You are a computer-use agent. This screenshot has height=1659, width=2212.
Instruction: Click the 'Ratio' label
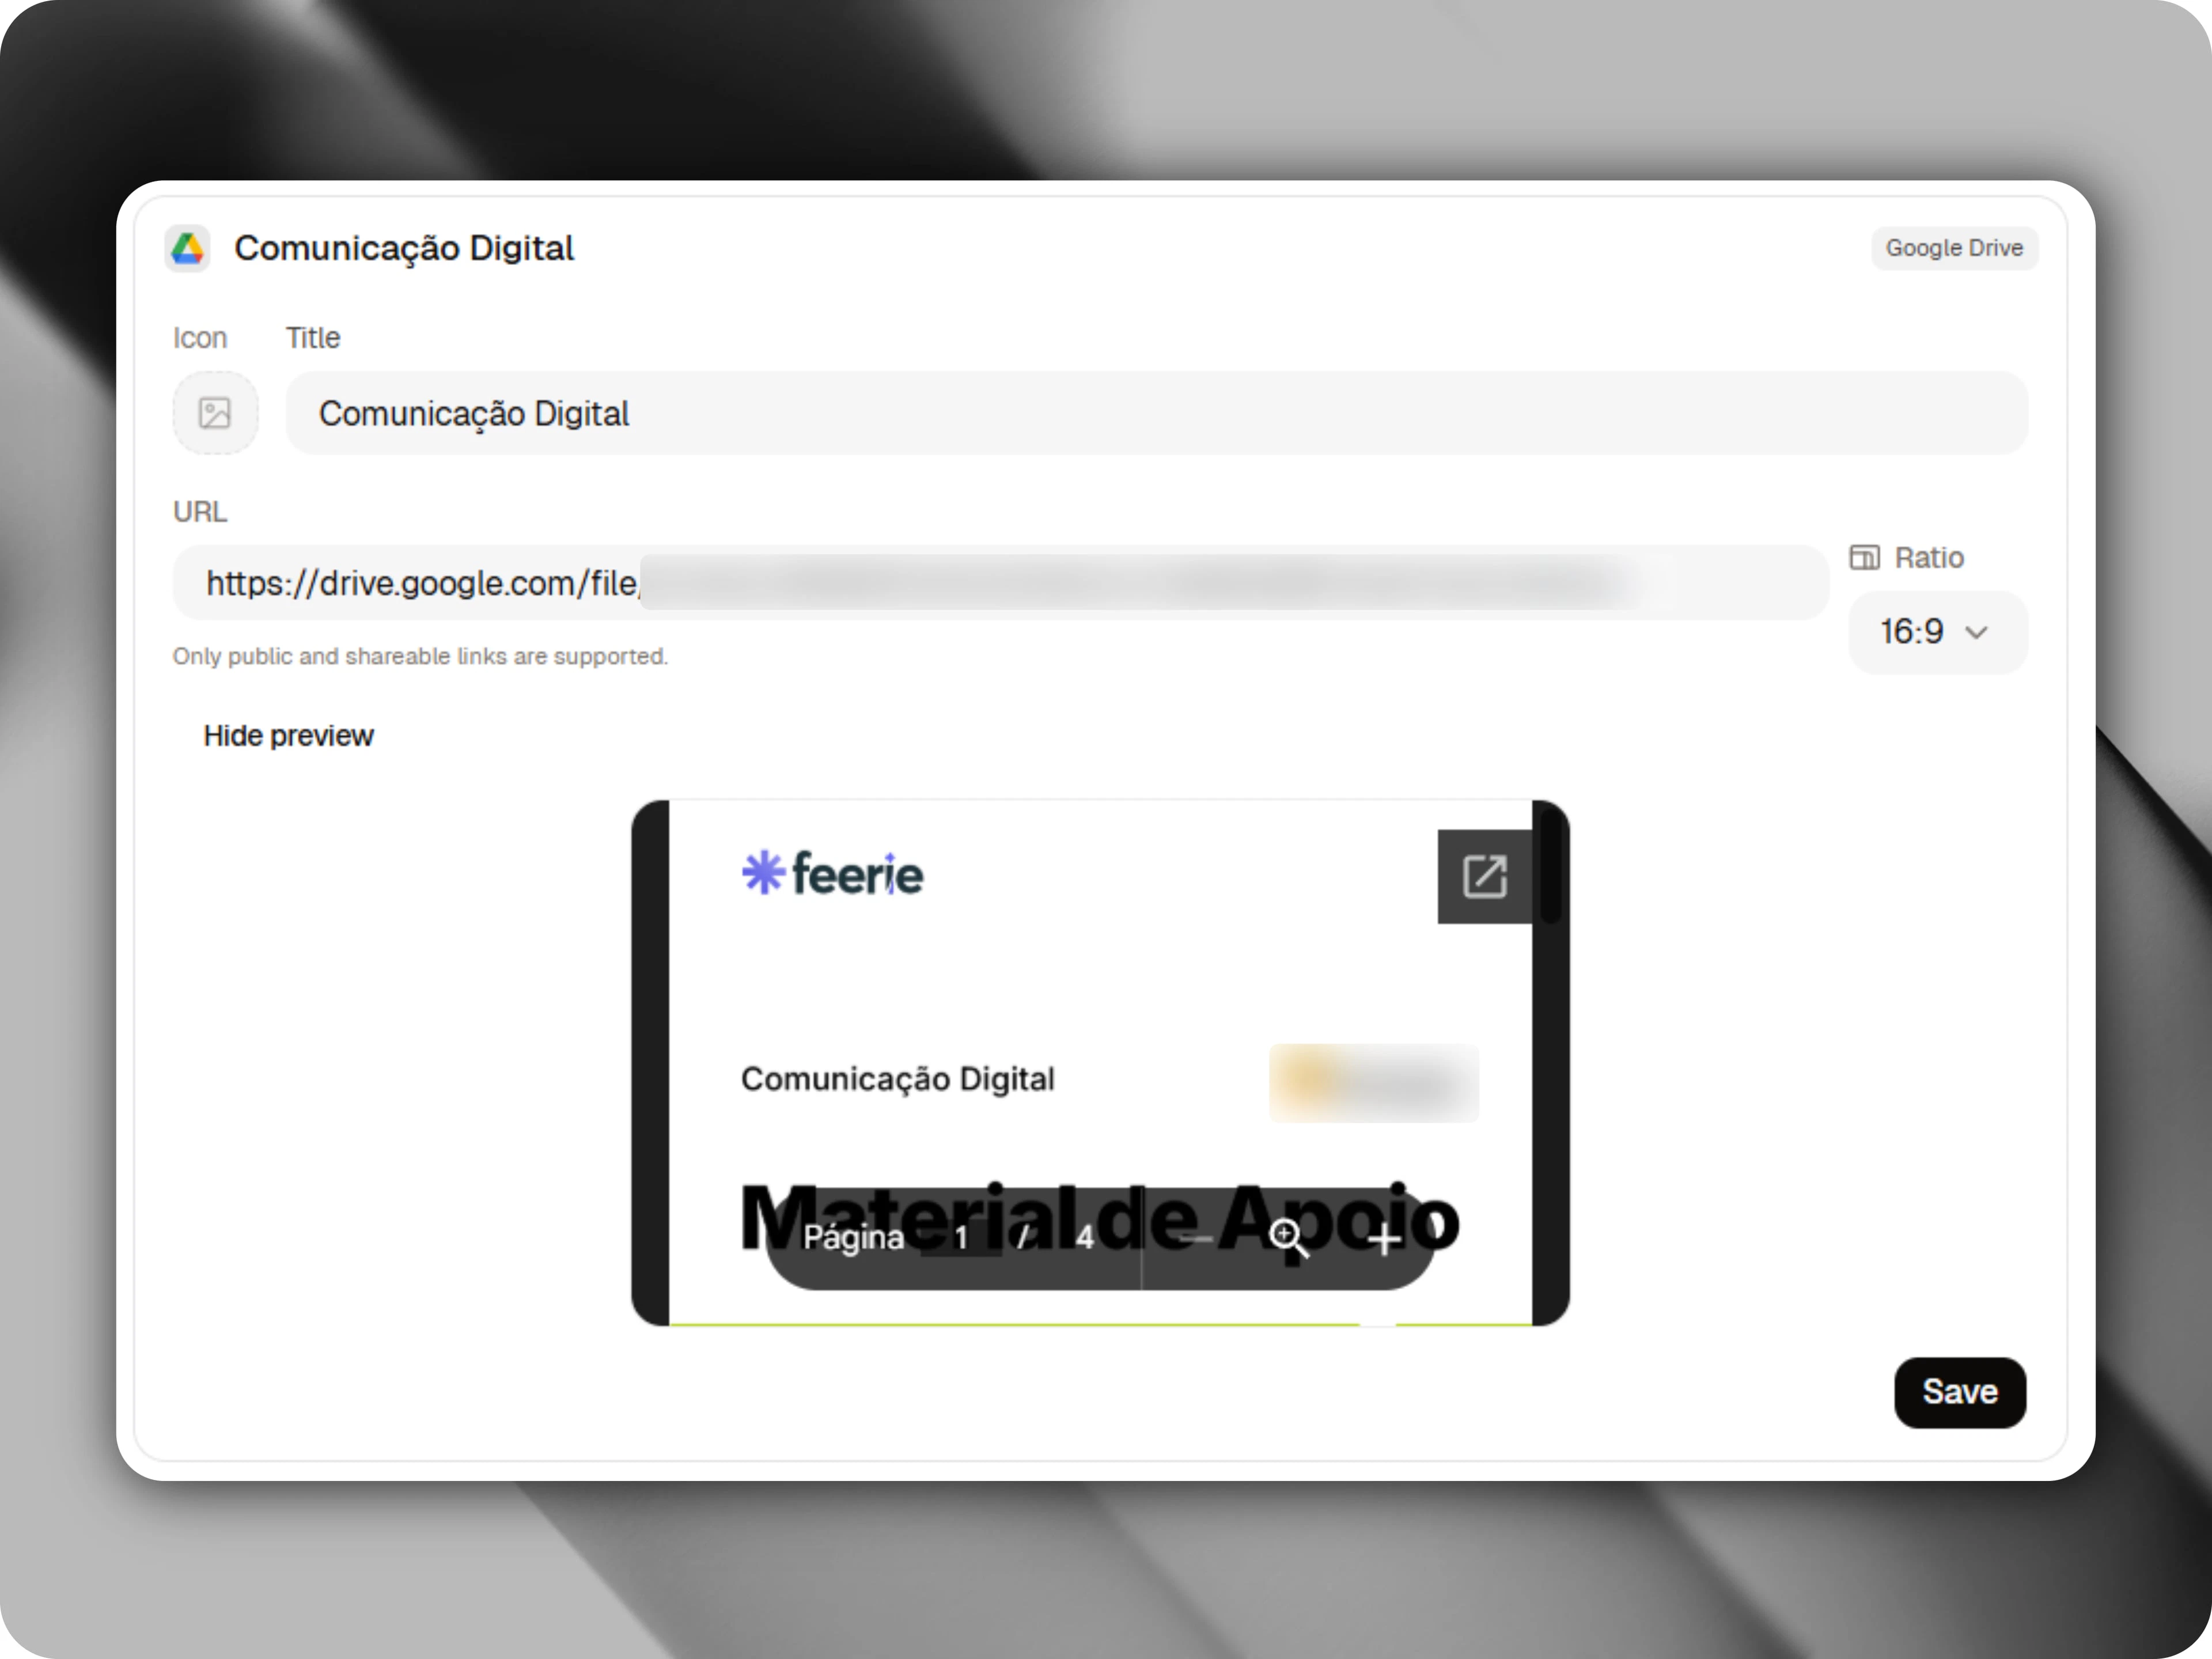click(1929, 557)
